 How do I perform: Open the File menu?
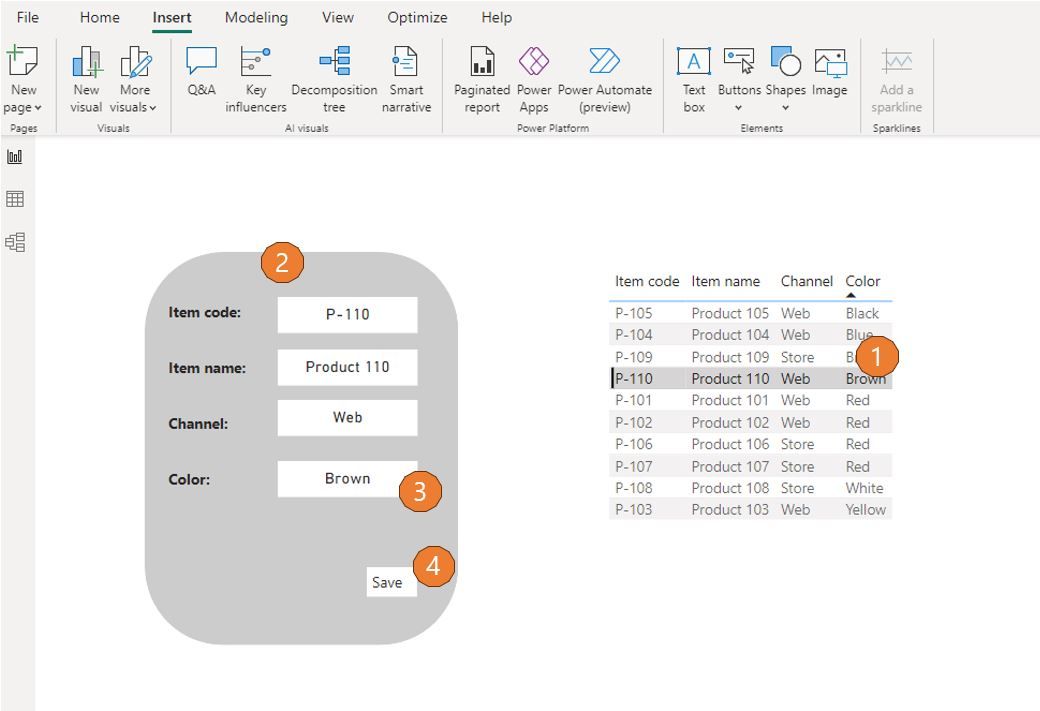tap(27, 17)
